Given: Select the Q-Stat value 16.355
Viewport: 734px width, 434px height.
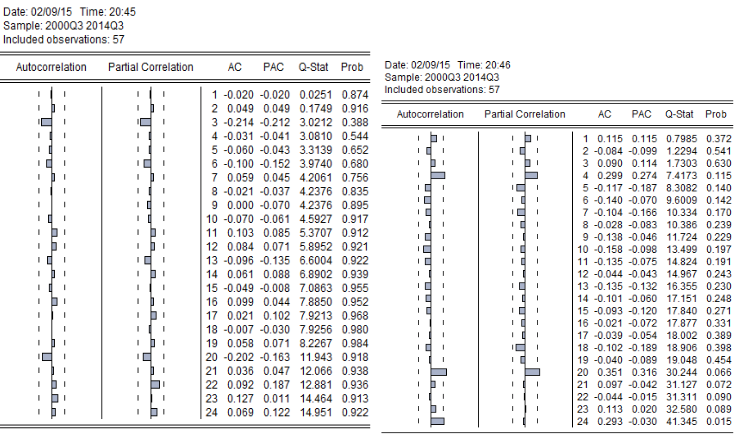Looking at the screenshot, I should pos(682,287).
